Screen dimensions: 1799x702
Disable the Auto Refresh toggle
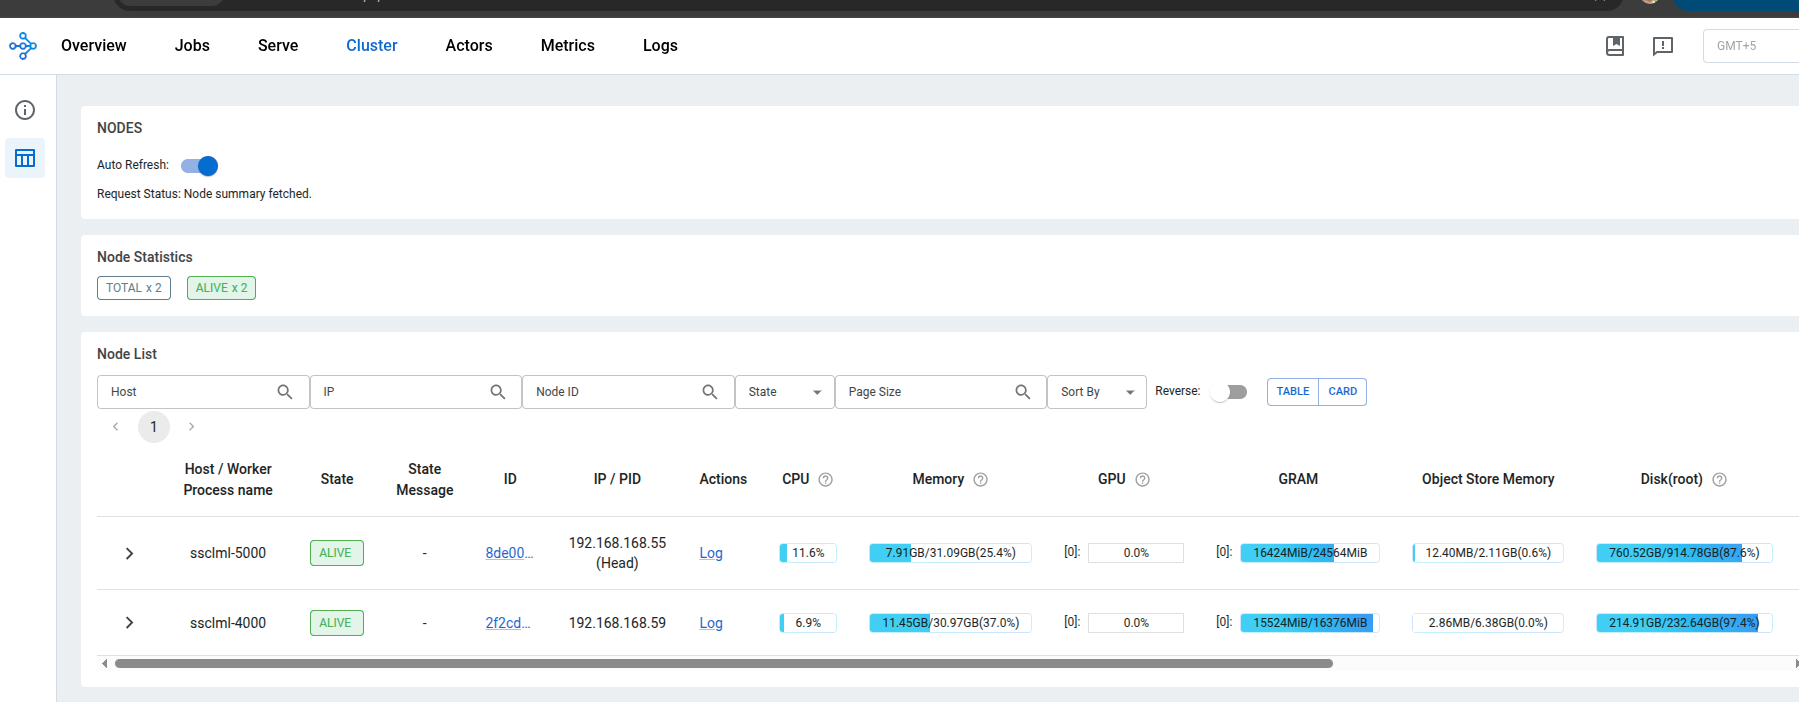(200, 166)
